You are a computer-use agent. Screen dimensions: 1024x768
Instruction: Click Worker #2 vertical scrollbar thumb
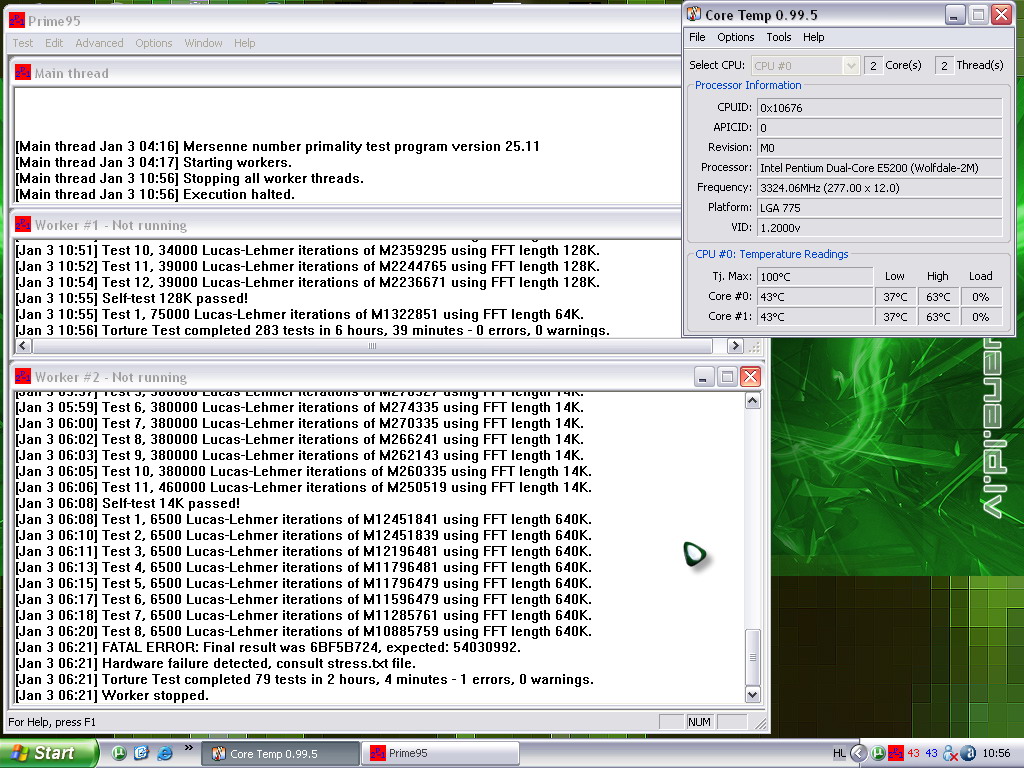(752, 657)
